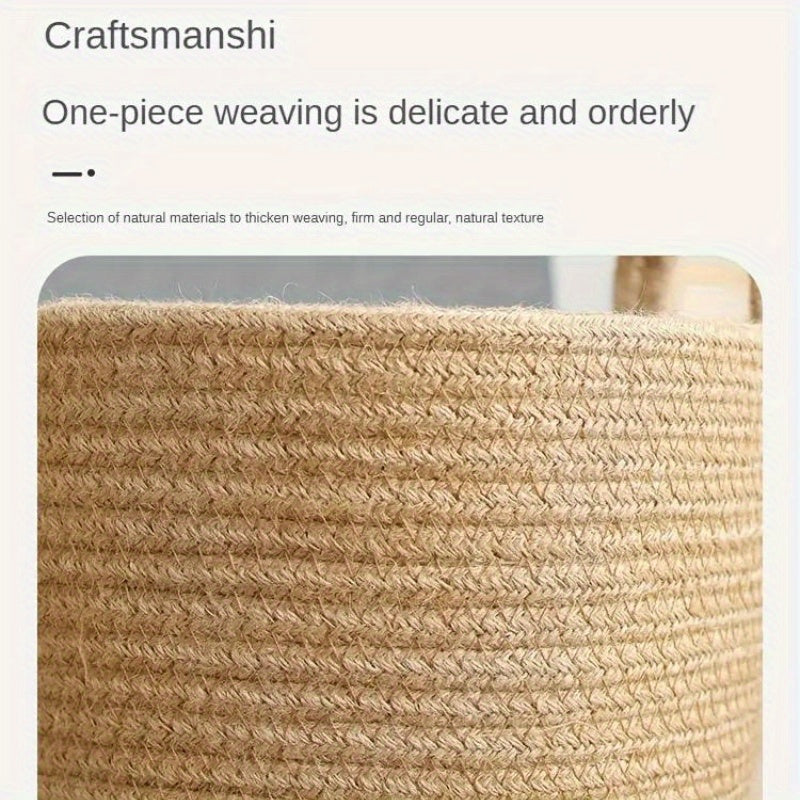The height and width of the screenshot is (800, 800).
Task: Click the small dot beside the dash
Action: click(x=91, y=173)
